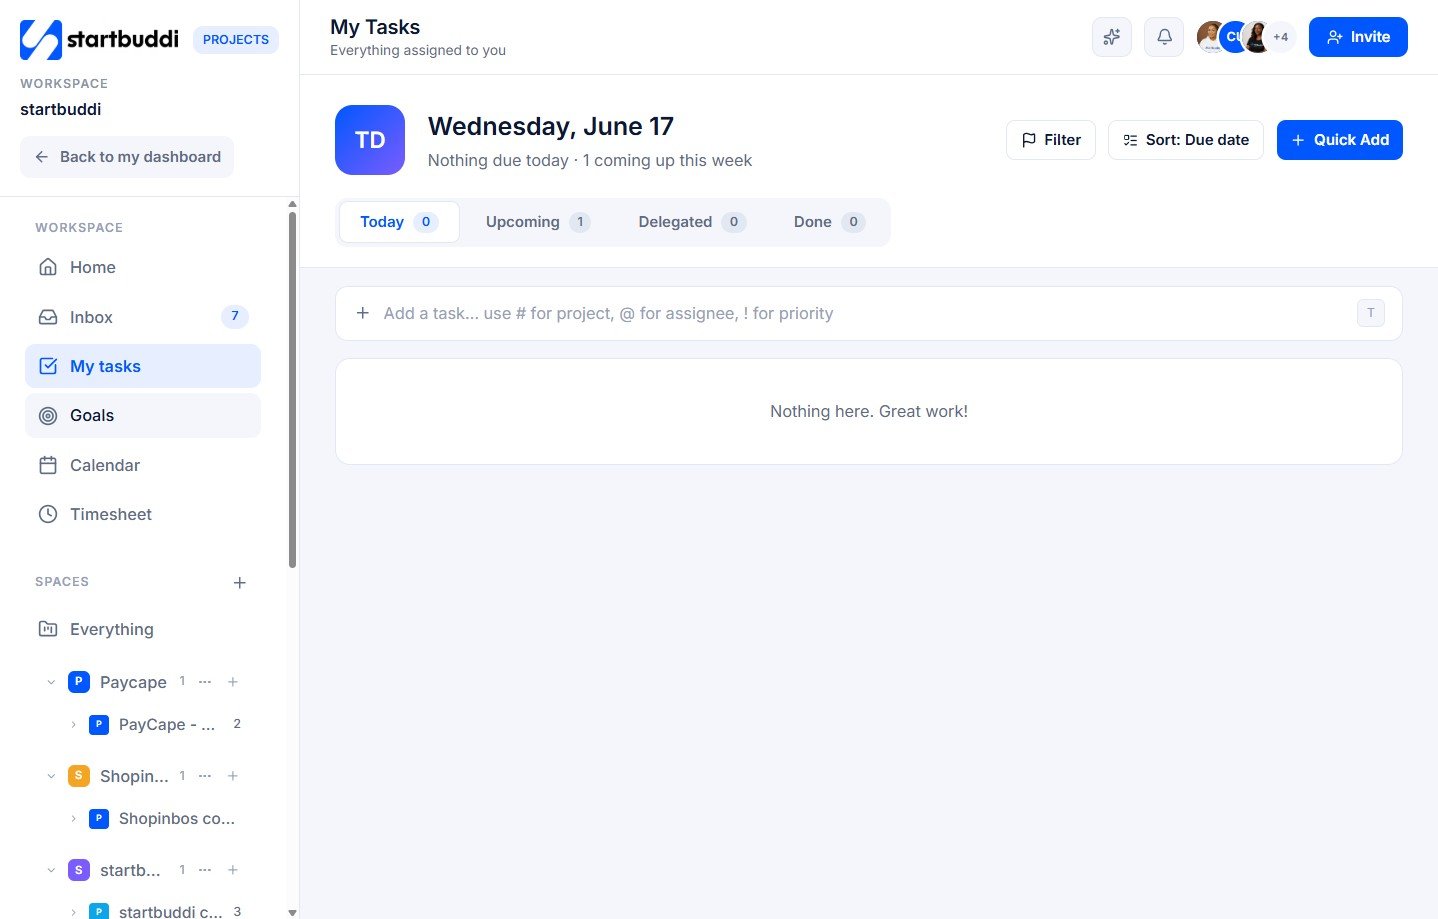Click the back arrow icon to dashboard

click(42, 157)
